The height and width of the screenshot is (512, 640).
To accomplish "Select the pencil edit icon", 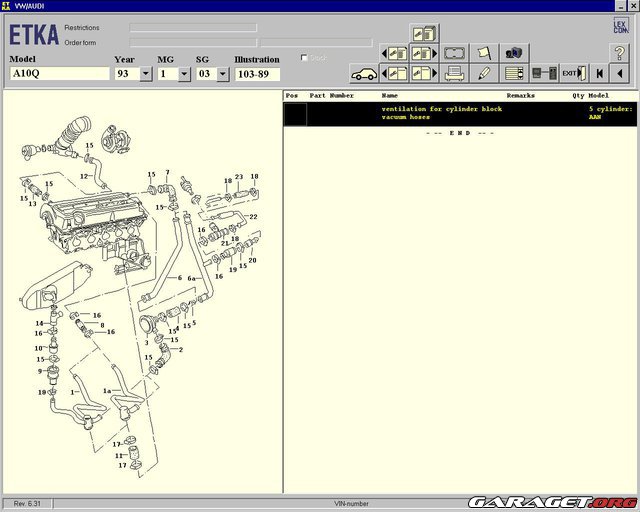I will tap(485, 73).
